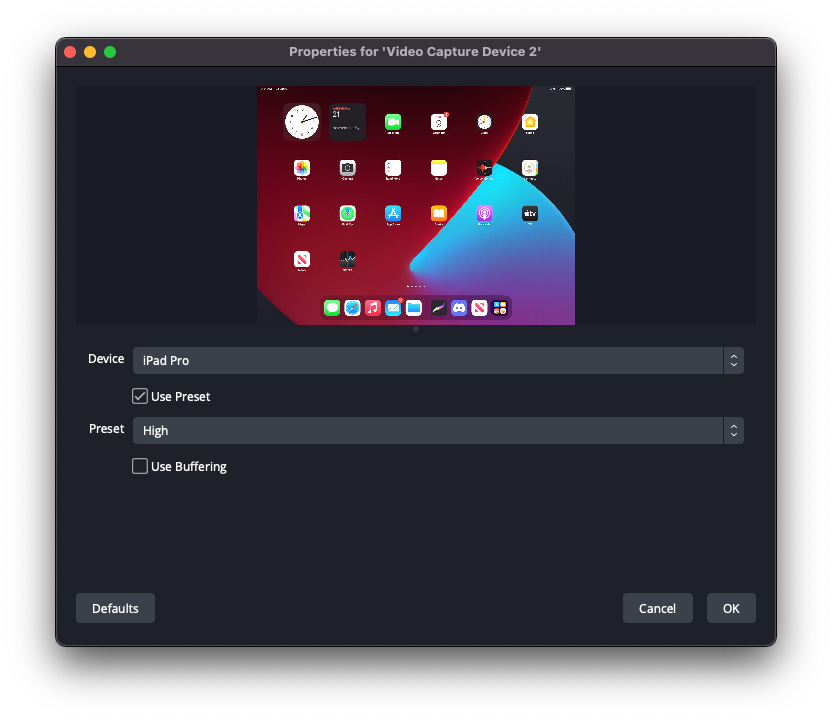Click the iPad screen preview area

click(415, 205)
